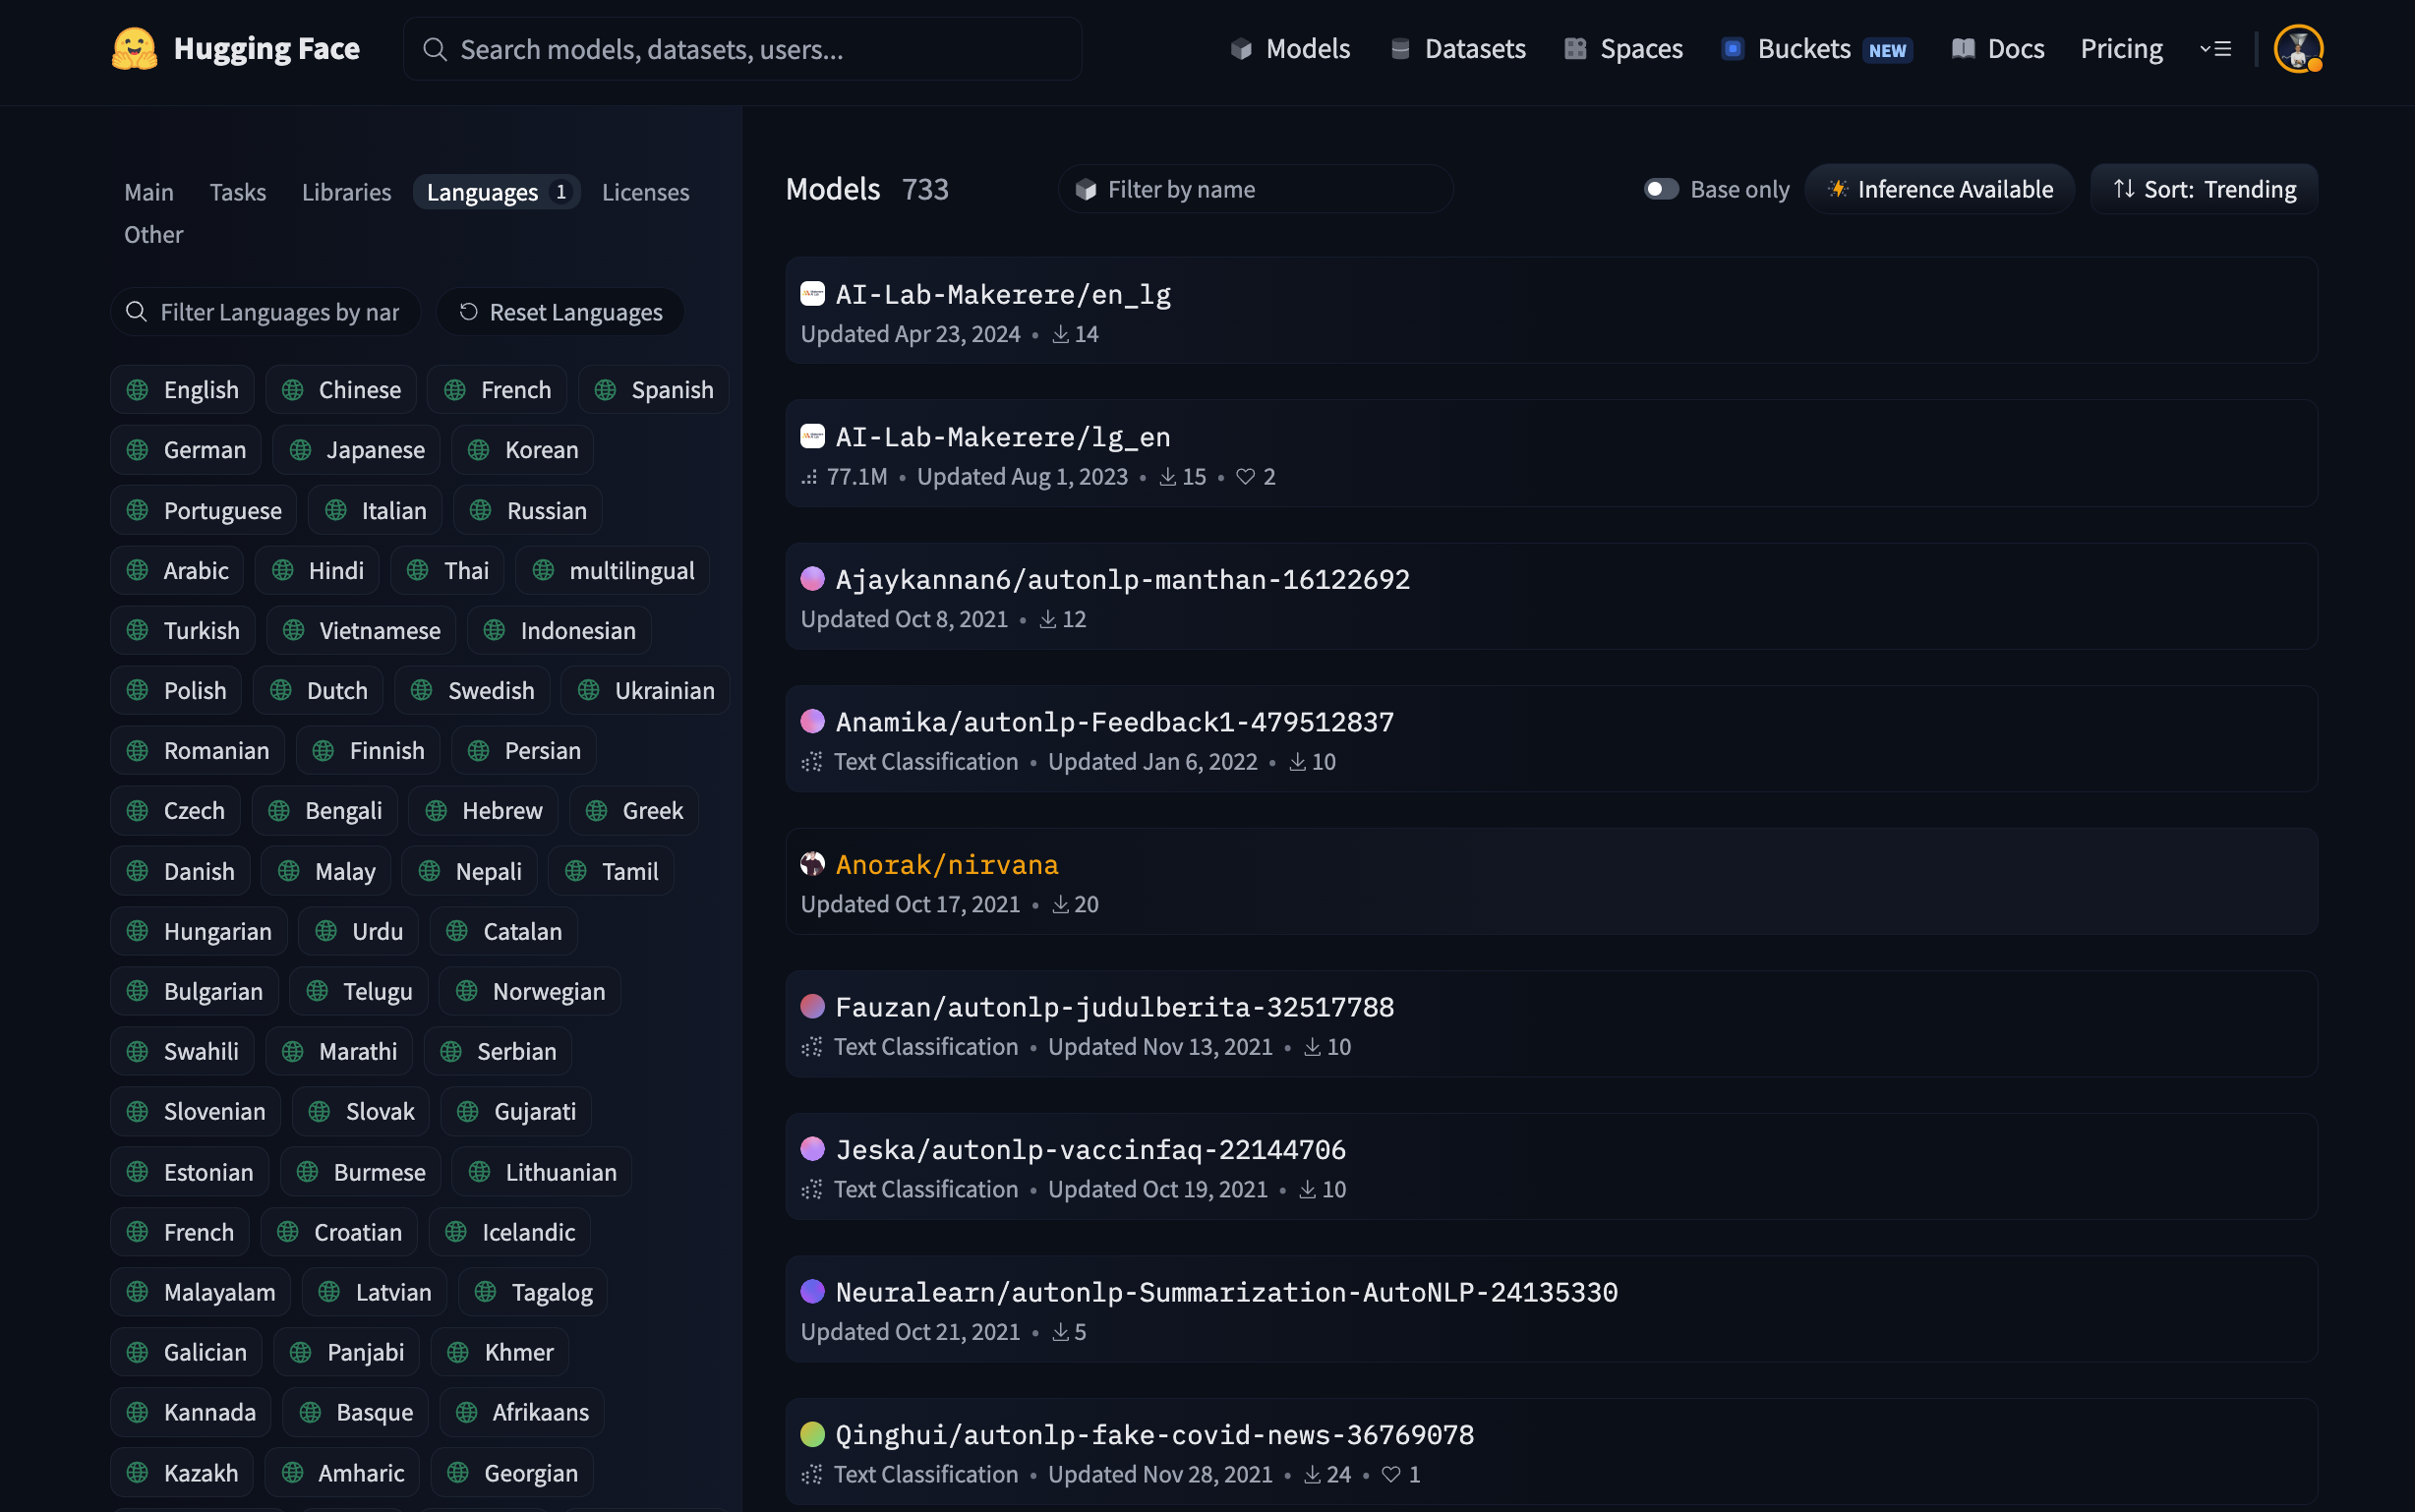Focus the Search models, datasets, users field

click(742, 49)
